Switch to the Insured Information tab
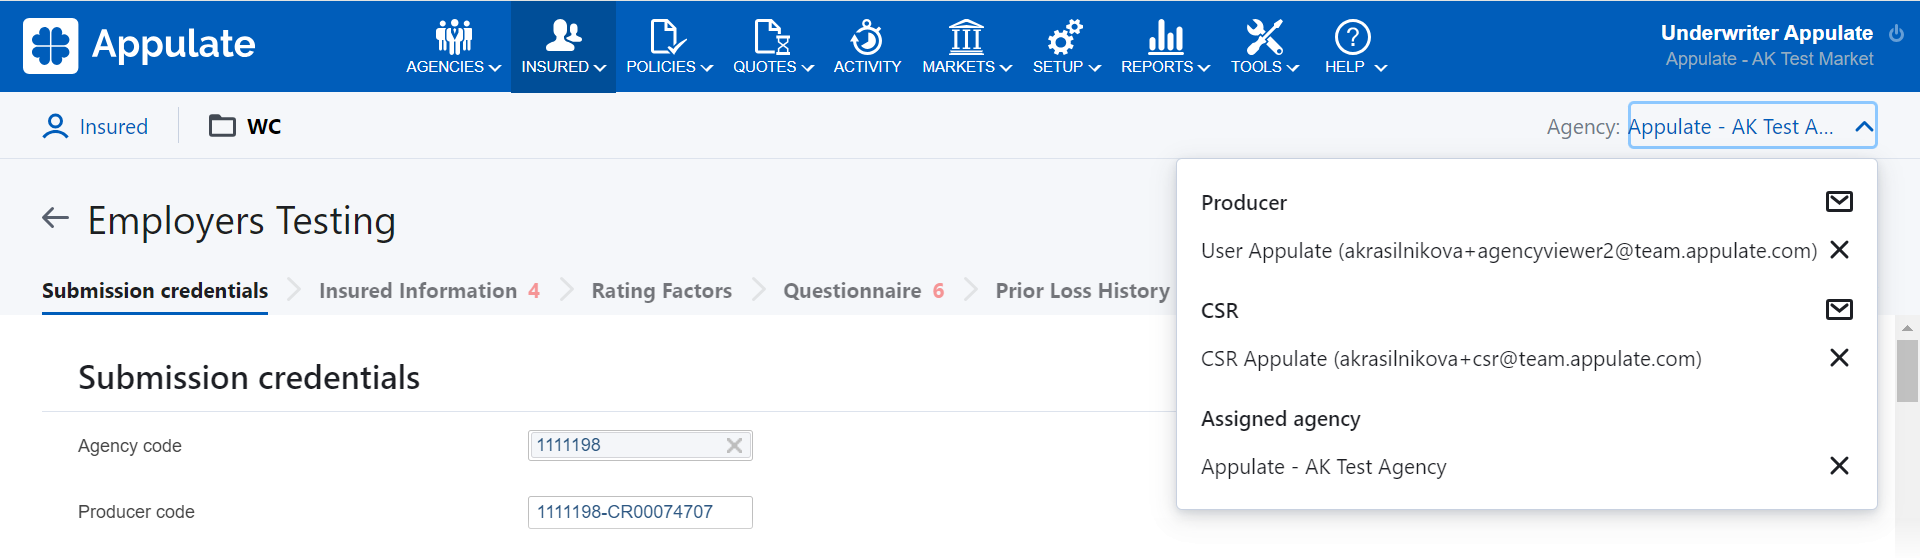The image size is (1920, 559). (x=418, y=291)
